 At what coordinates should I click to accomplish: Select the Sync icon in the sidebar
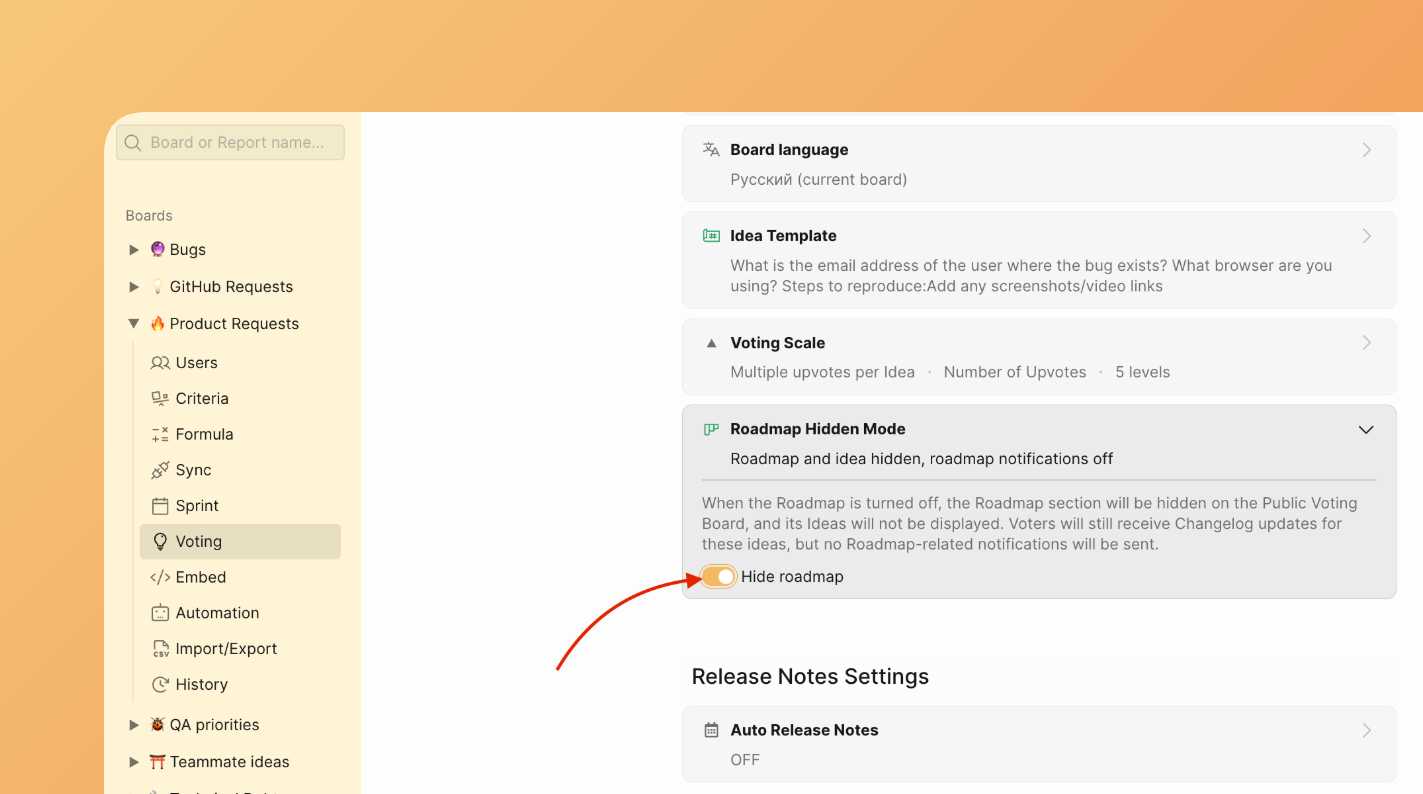point(160,470)
